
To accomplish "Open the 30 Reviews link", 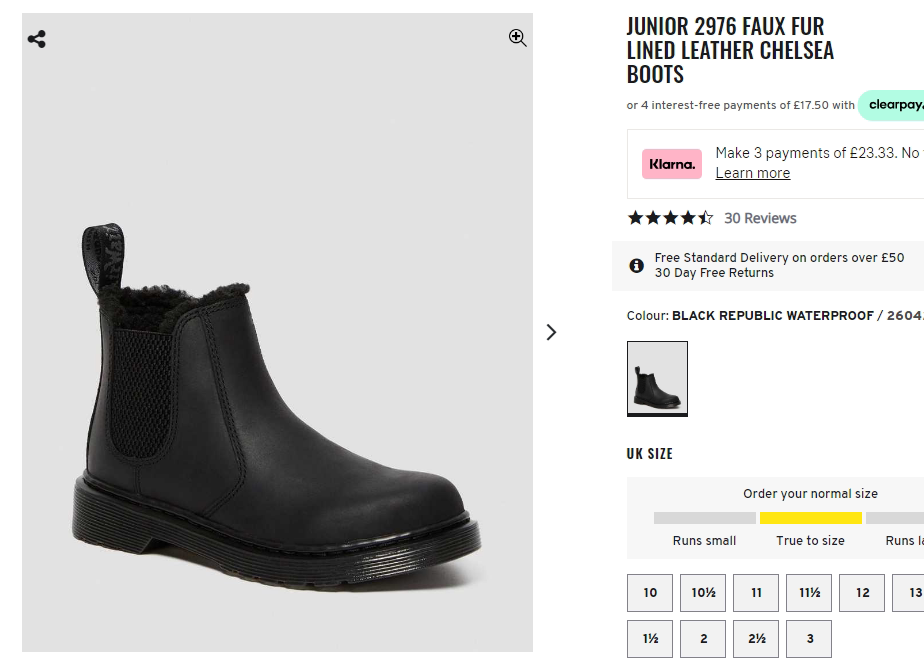I will coord(760,218).
